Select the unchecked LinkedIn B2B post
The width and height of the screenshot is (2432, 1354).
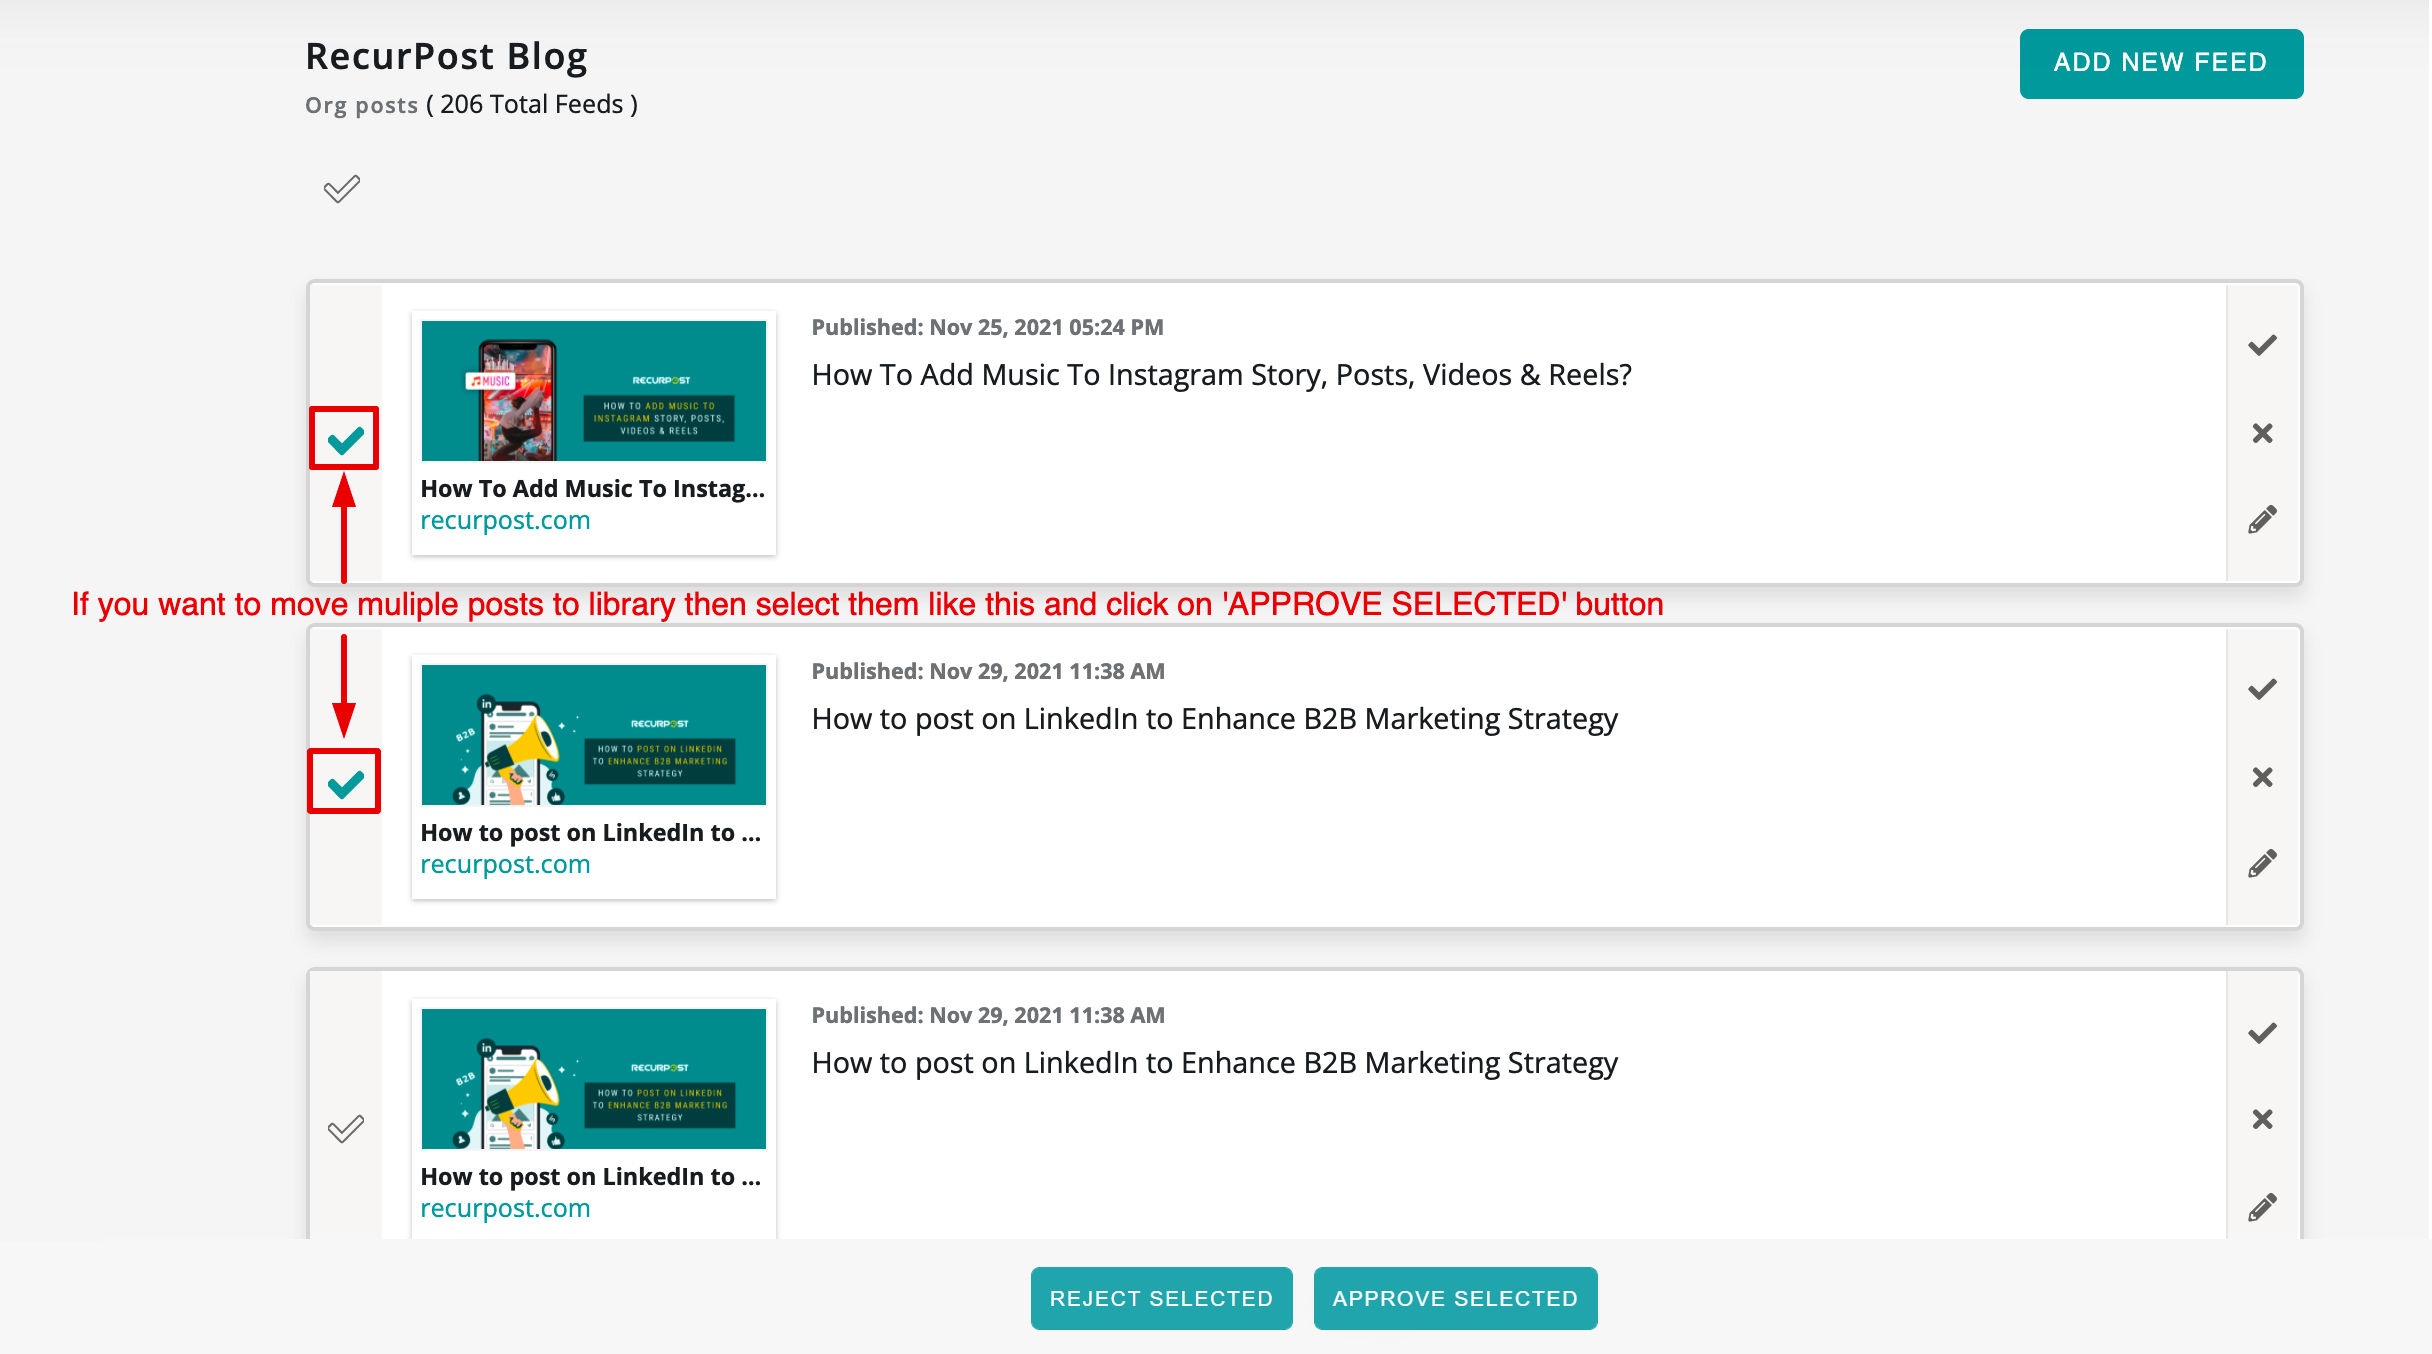point(346,1129)
